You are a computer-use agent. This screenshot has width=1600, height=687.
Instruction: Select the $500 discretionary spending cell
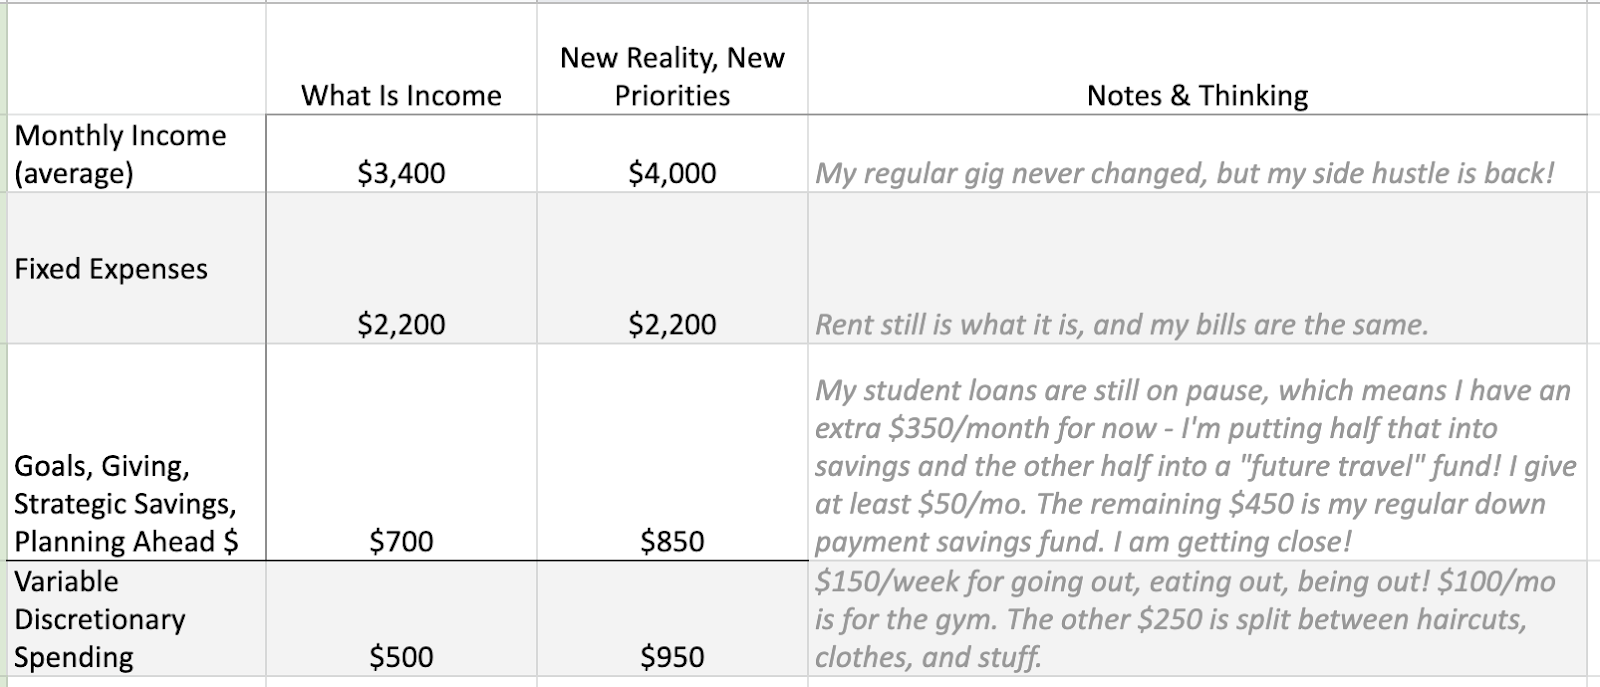401,618
